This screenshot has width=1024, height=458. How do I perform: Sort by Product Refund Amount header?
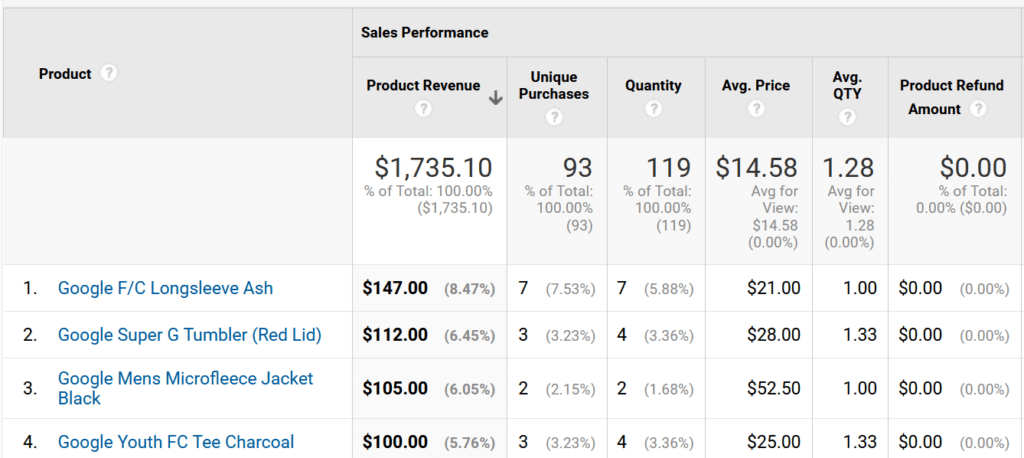tap(952, 97)
